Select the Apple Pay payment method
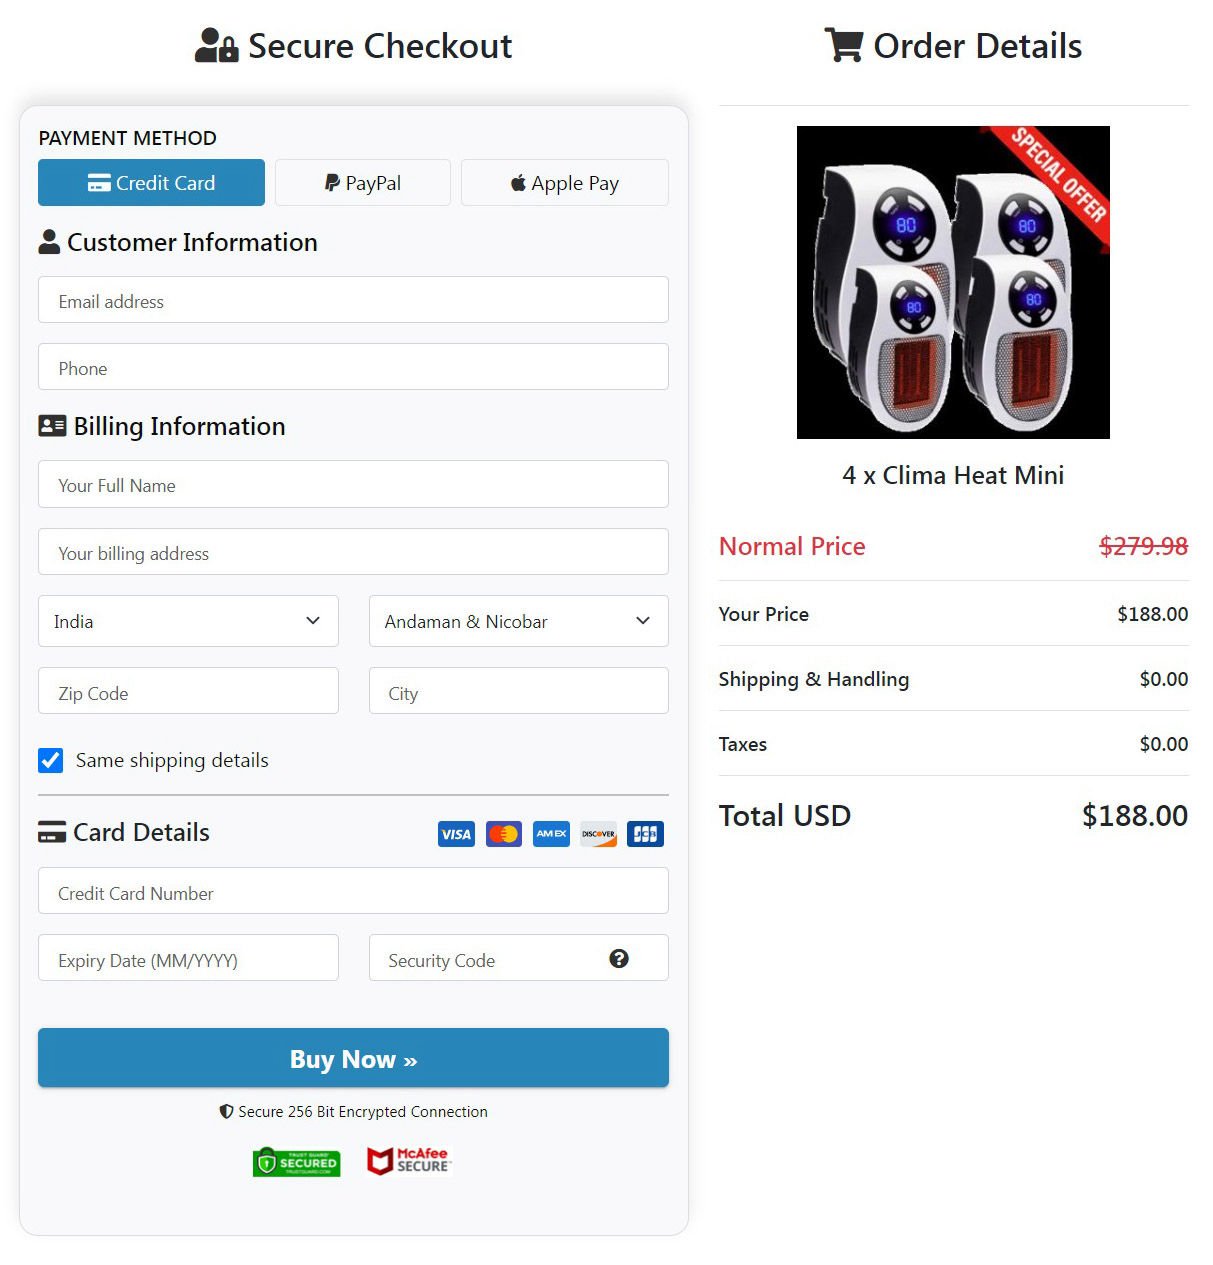This screenshot has height=1265, width=1213. pos(564,182)
